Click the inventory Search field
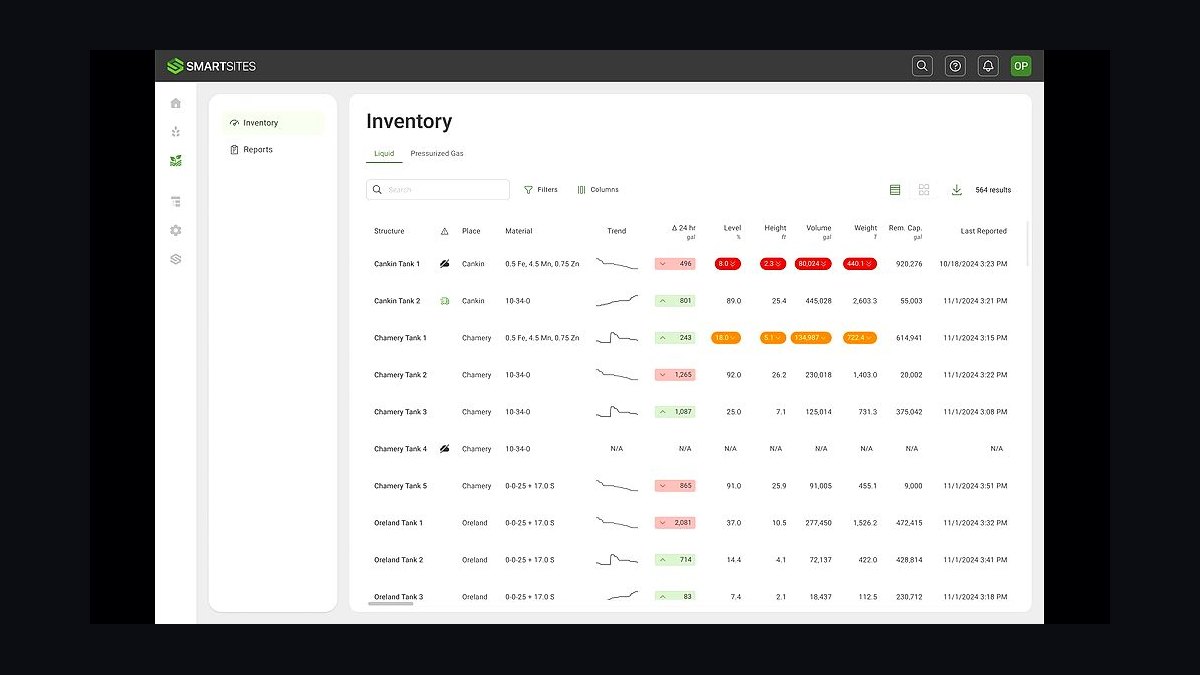 (438, 190)
